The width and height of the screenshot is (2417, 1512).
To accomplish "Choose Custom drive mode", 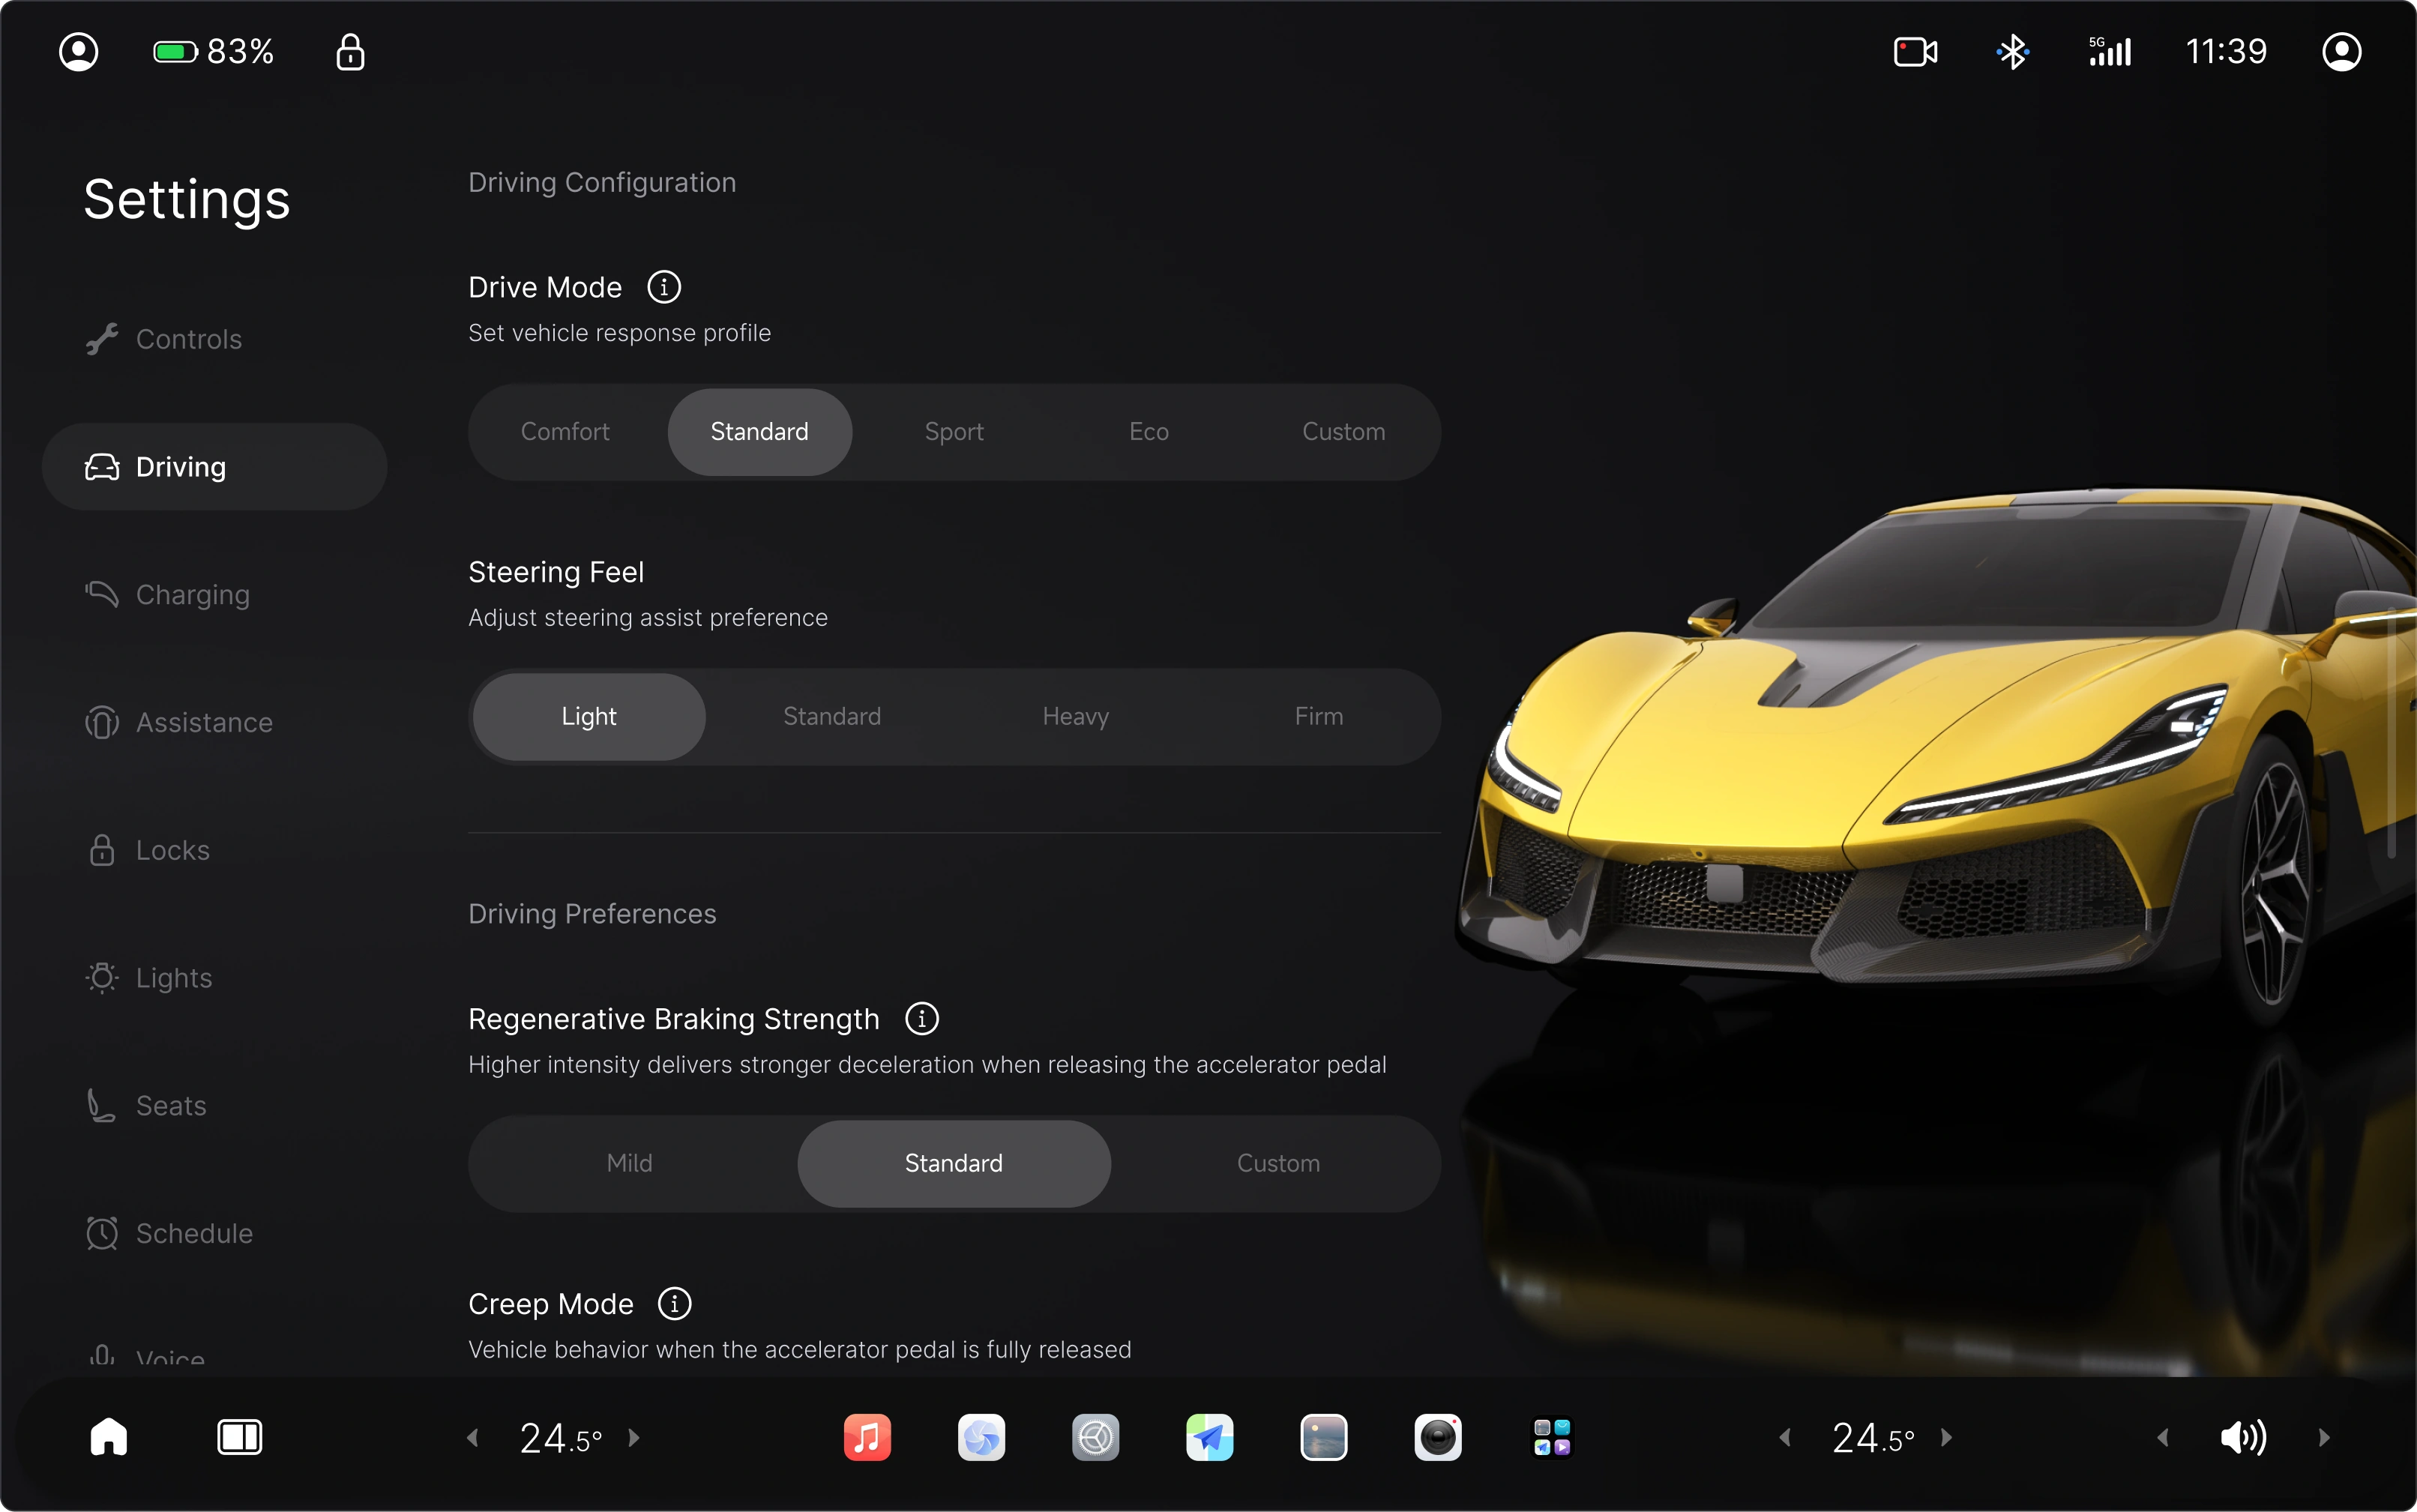I will click(1343, 432).
